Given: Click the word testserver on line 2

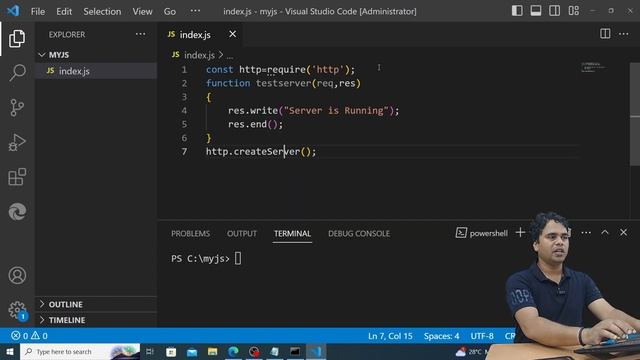Looking at the screenshot, I should (x=283, y=83).
